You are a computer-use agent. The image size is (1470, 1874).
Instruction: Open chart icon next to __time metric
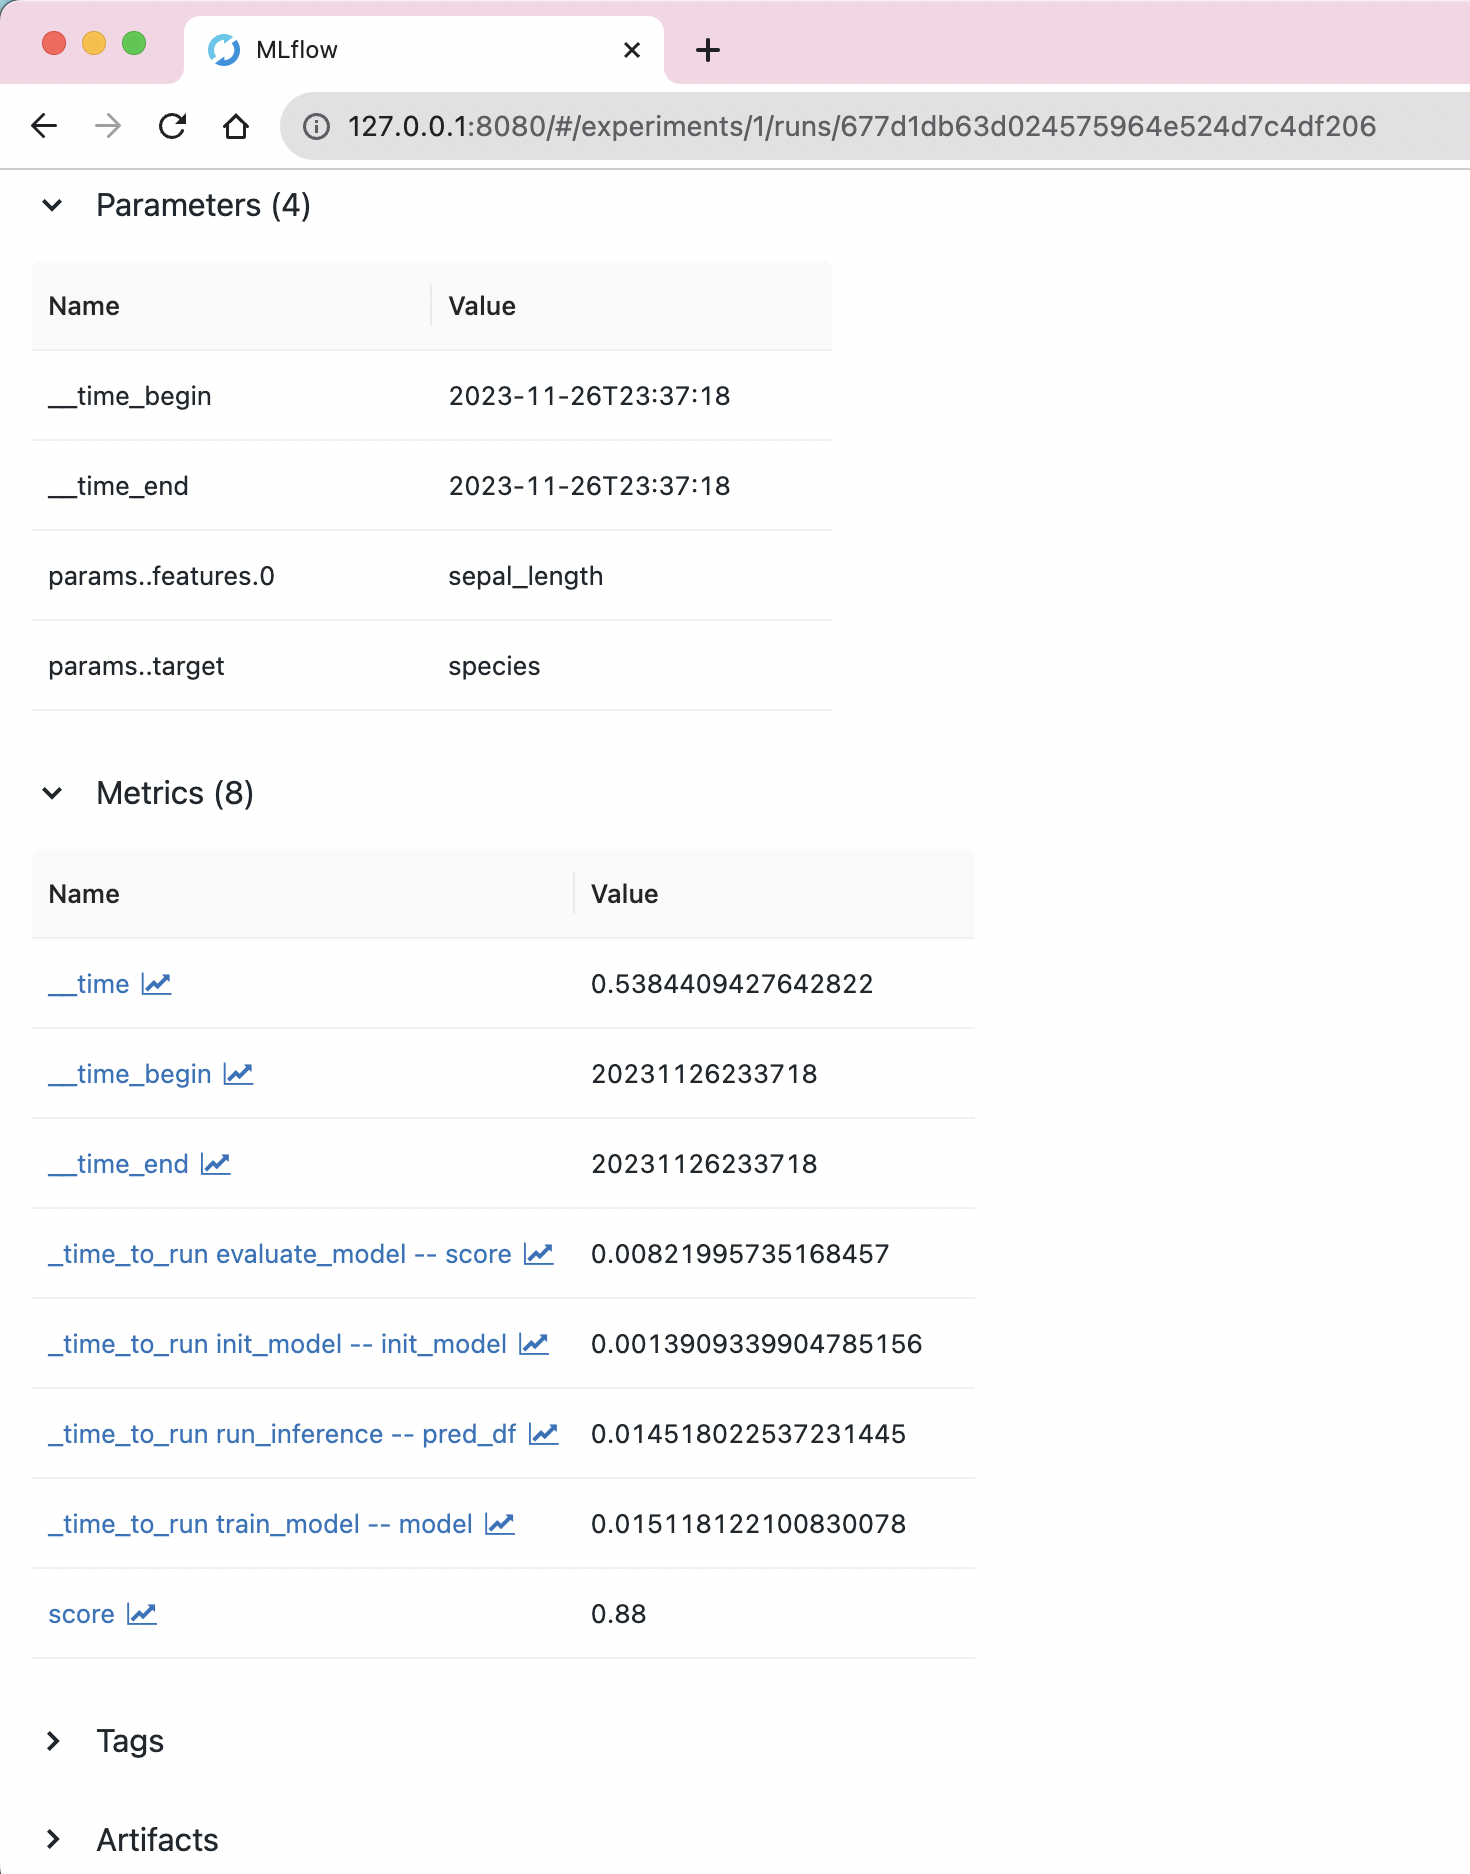156,984
